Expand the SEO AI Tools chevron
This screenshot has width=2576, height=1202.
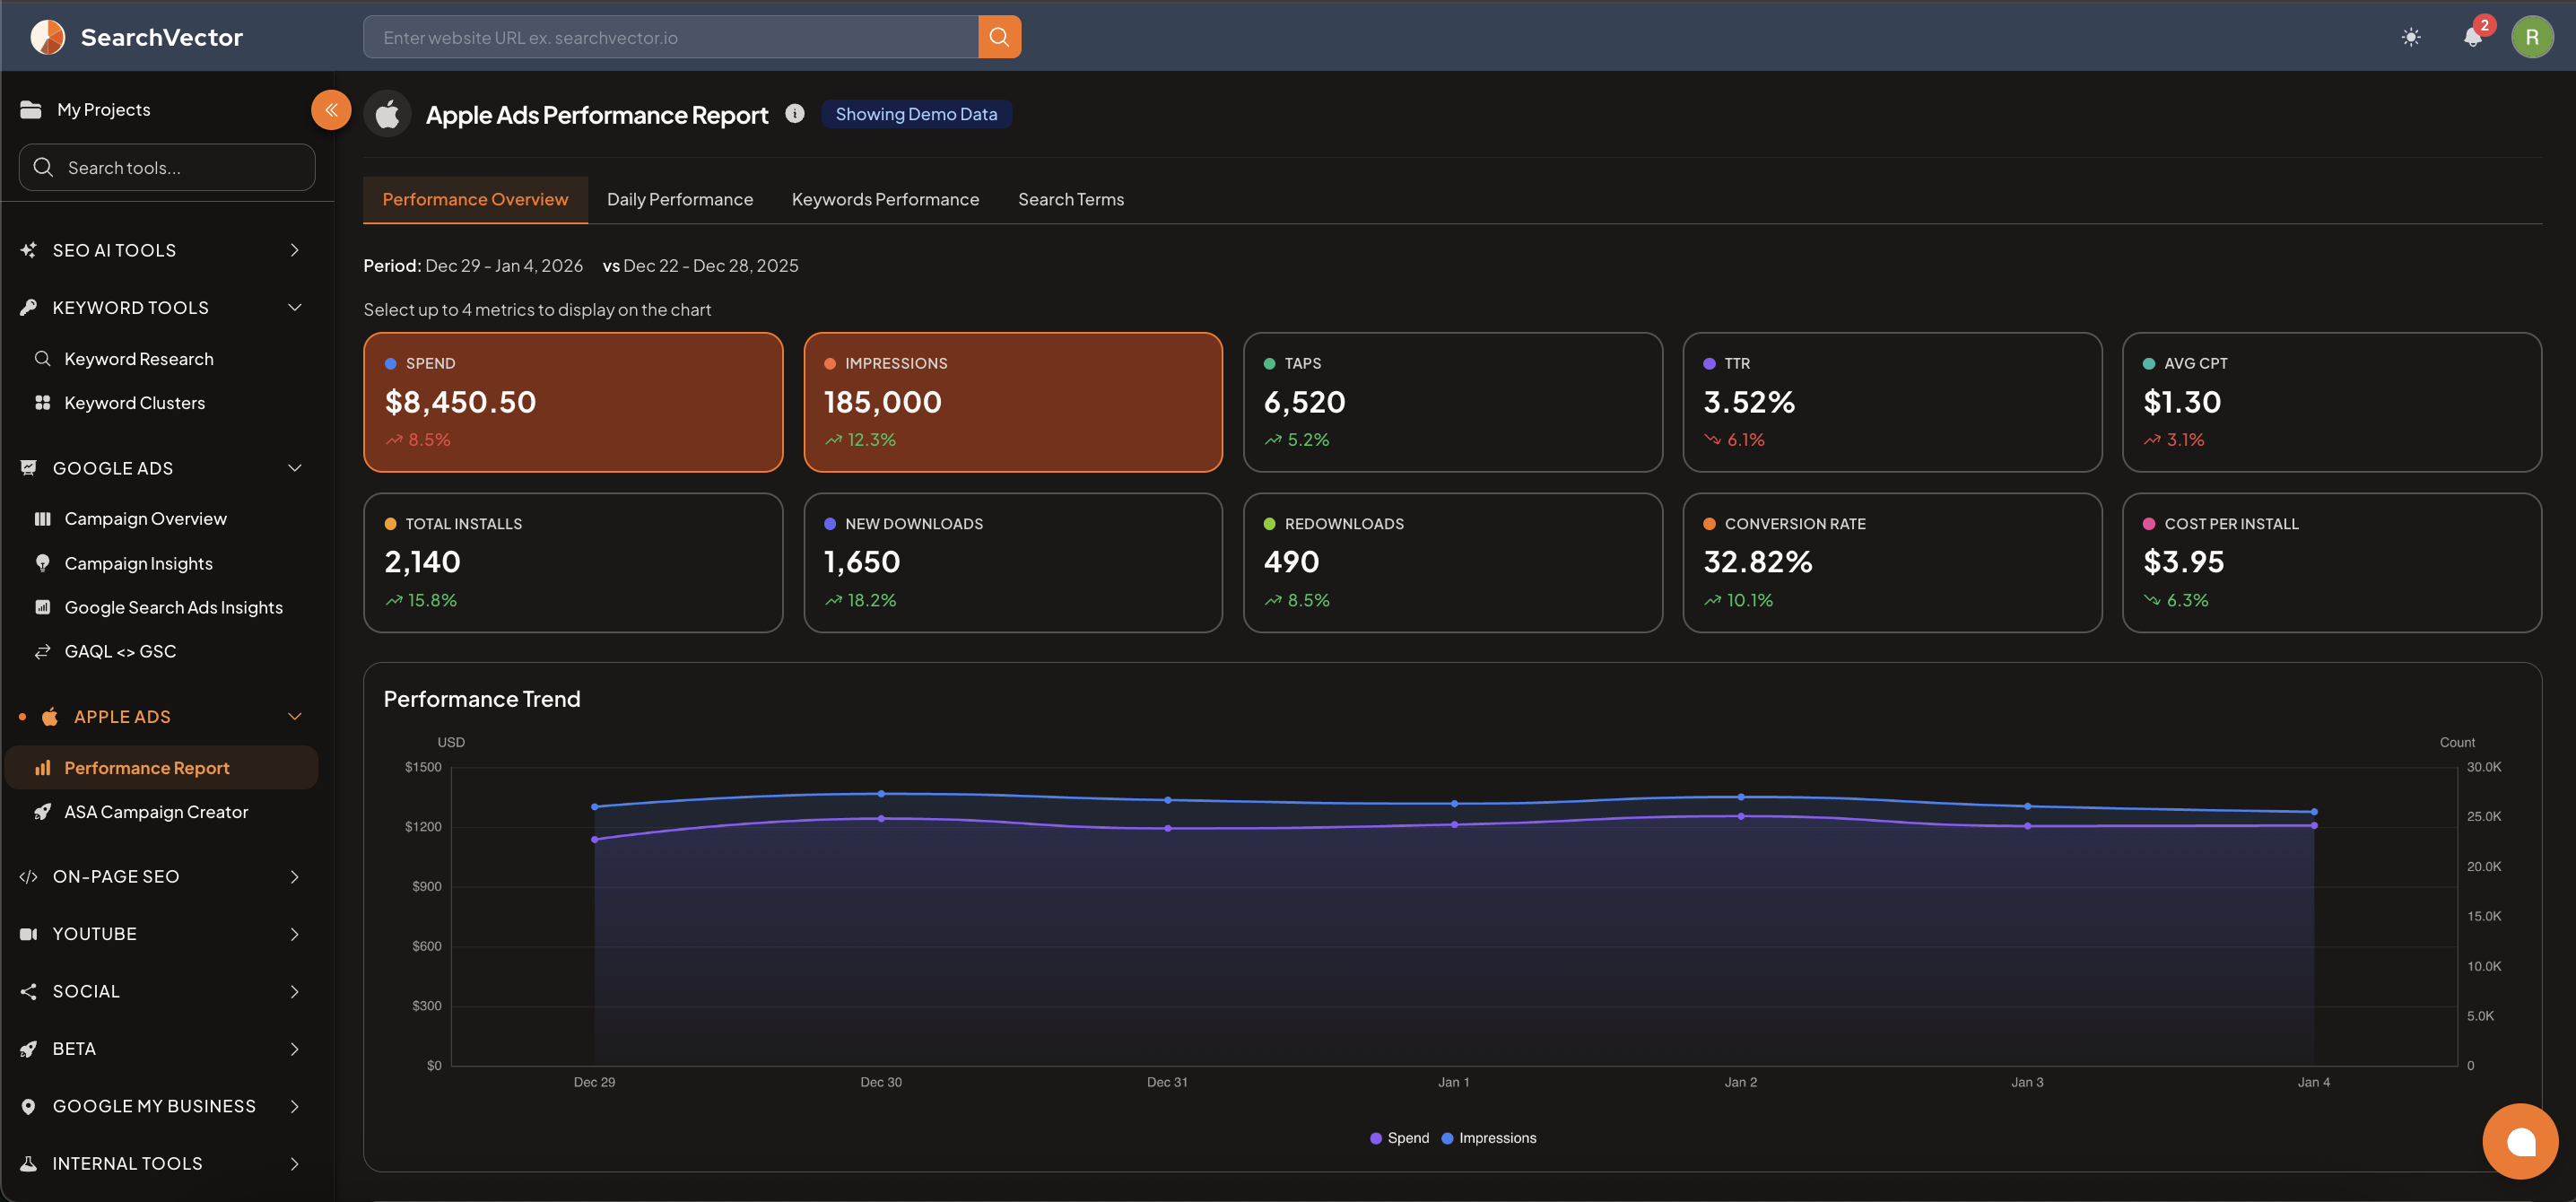pyautogui.click(x=294, y=250)
